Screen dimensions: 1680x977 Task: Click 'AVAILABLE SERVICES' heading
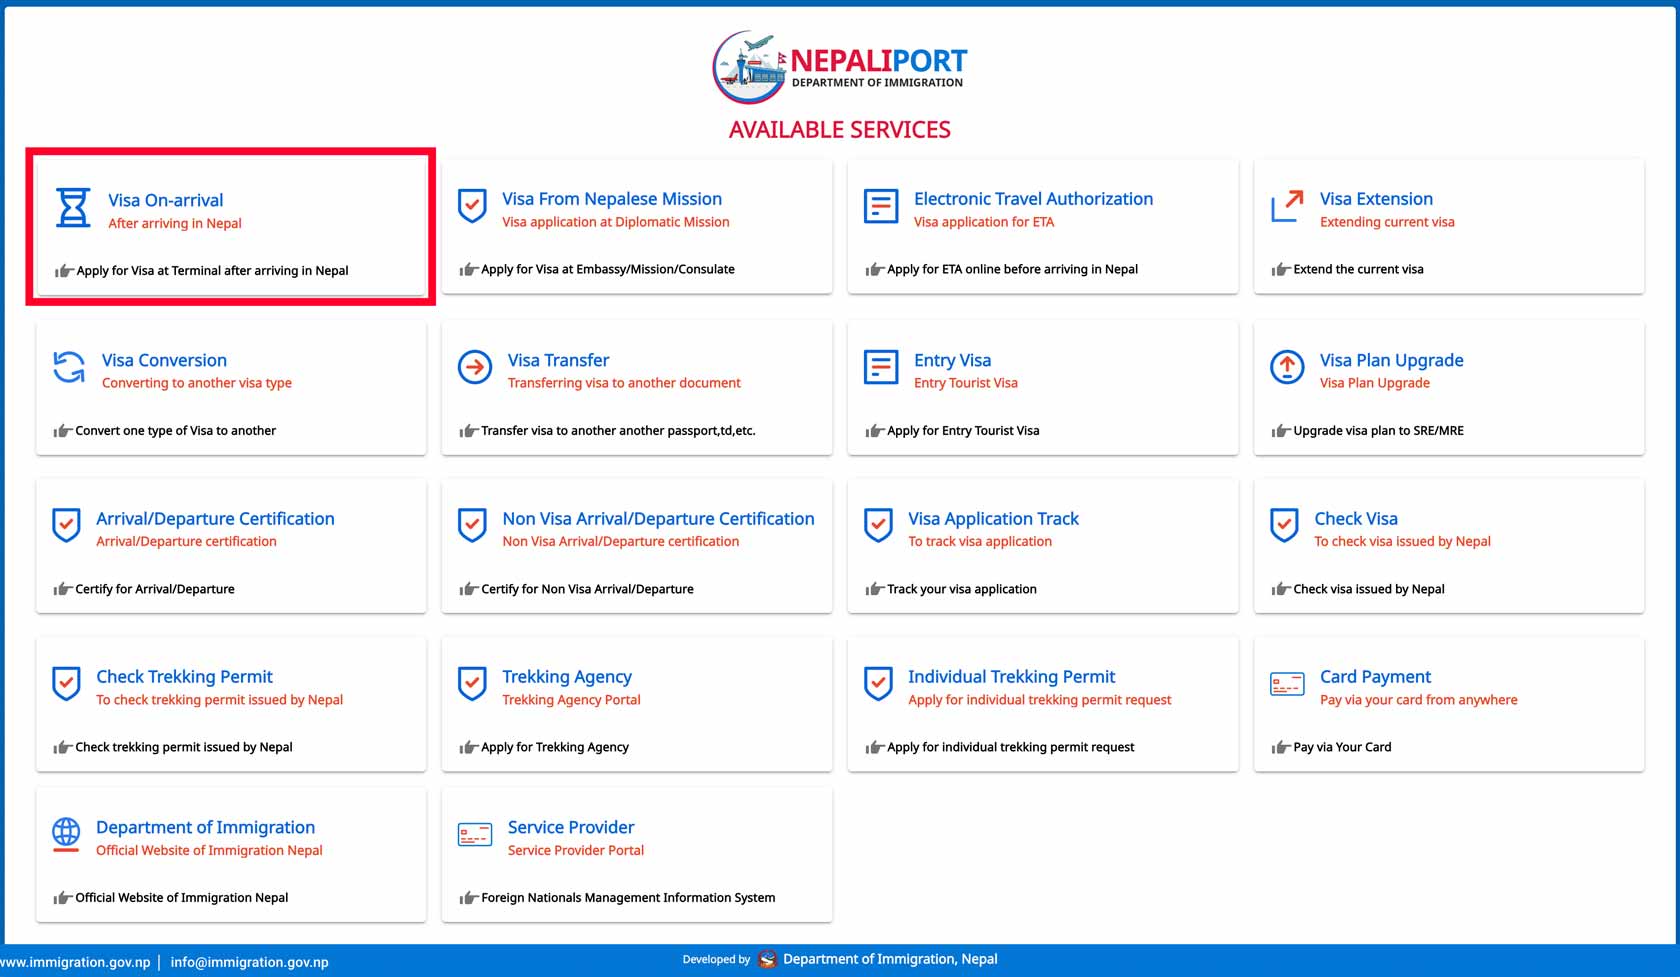click(839, 130)
